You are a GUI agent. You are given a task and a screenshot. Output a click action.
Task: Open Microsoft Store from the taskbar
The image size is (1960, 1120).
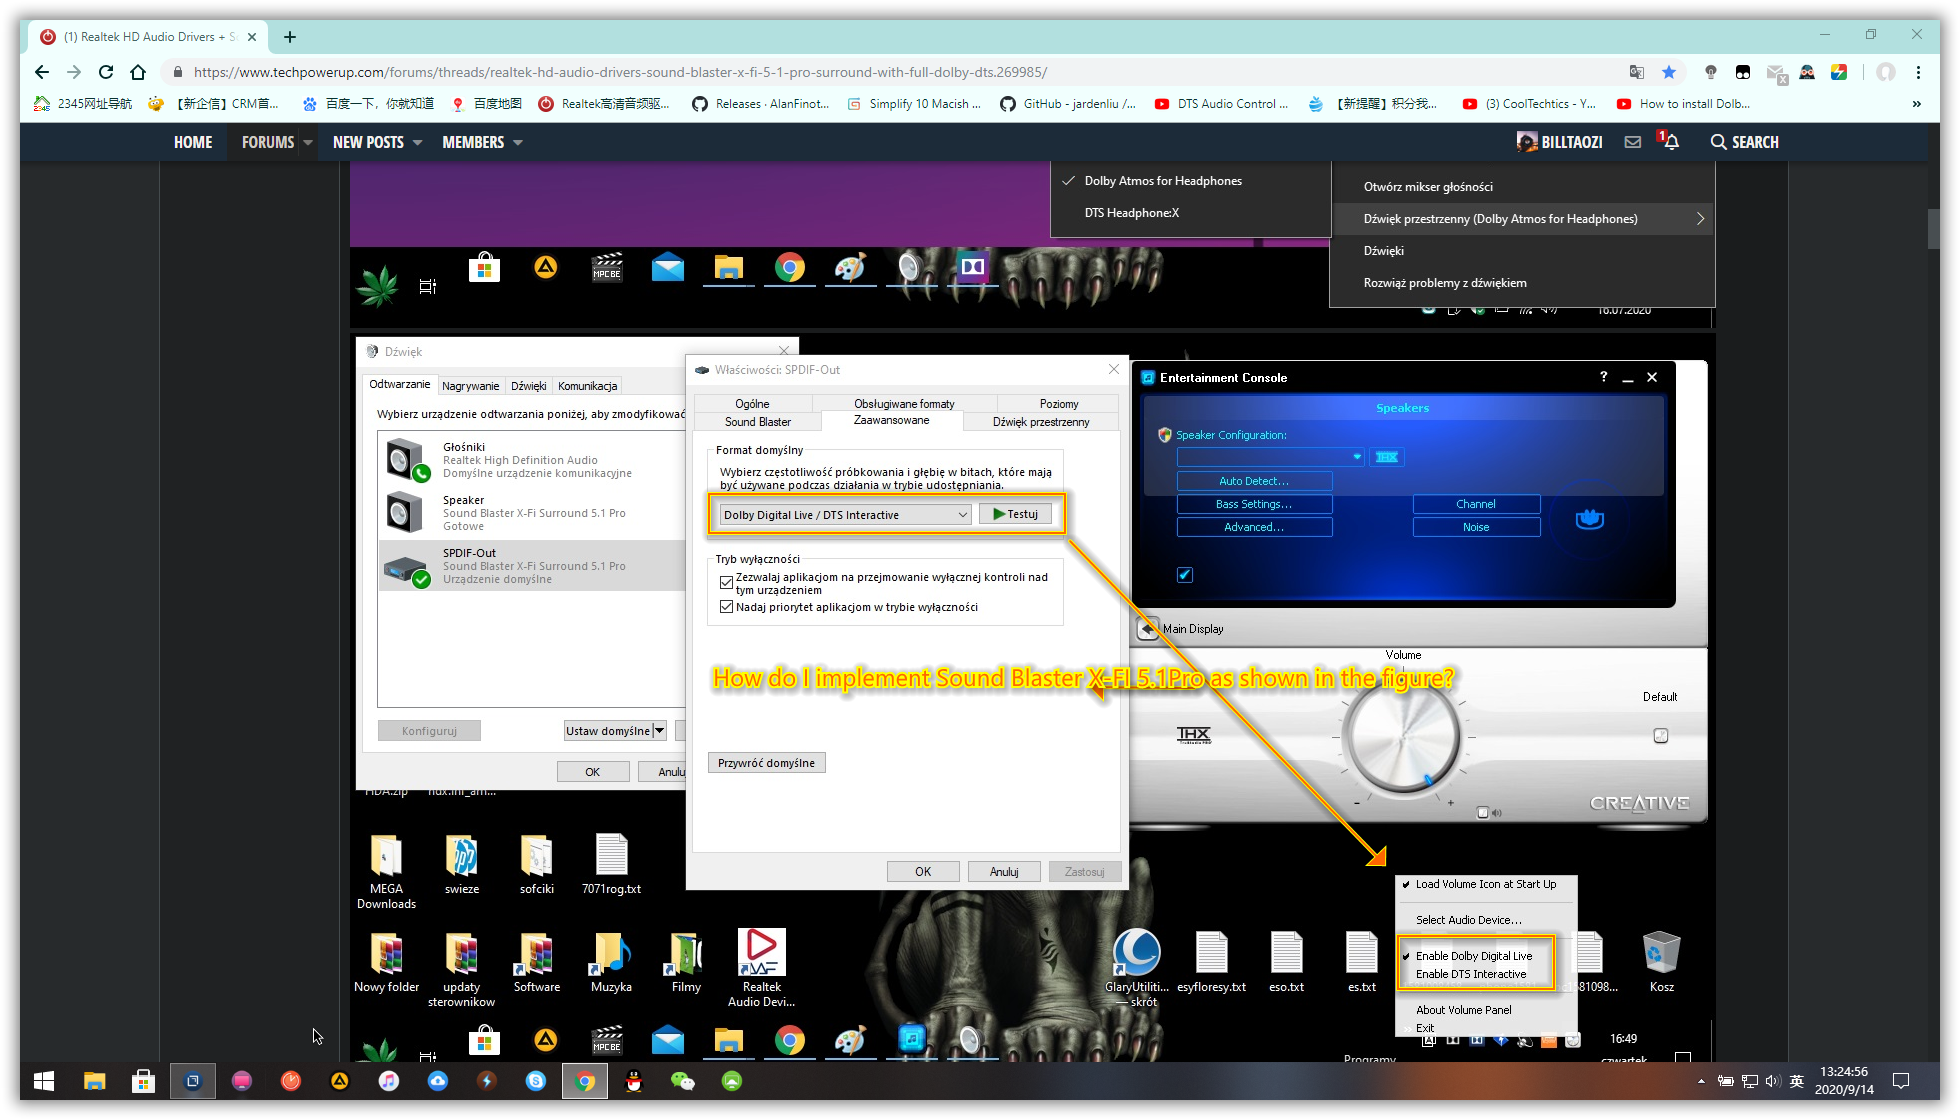[x=143, y=1081]
